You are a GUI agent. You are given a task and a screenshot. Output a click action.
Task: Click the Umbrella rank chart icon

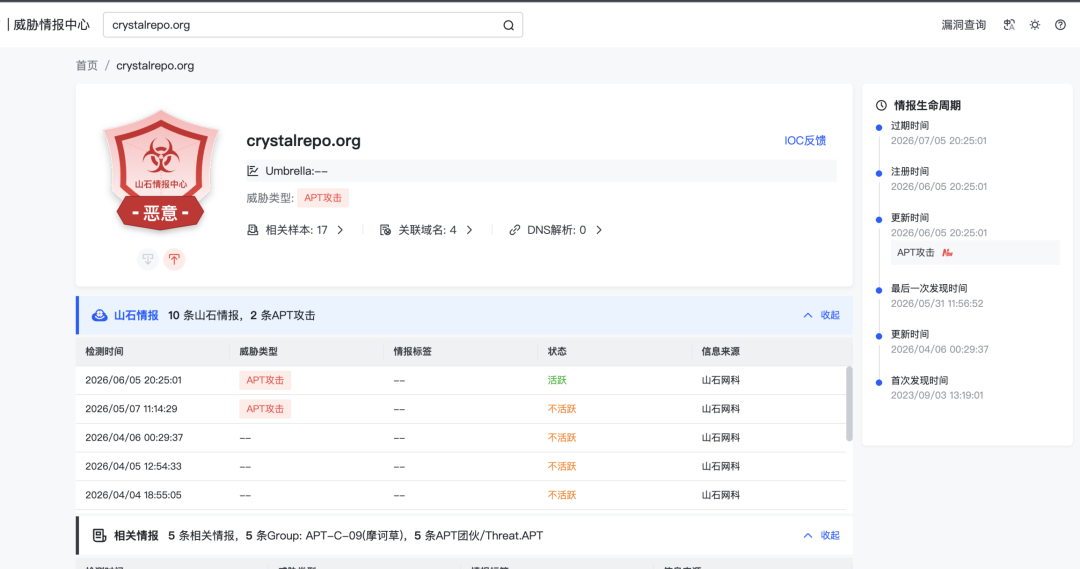tap(253, 171)
